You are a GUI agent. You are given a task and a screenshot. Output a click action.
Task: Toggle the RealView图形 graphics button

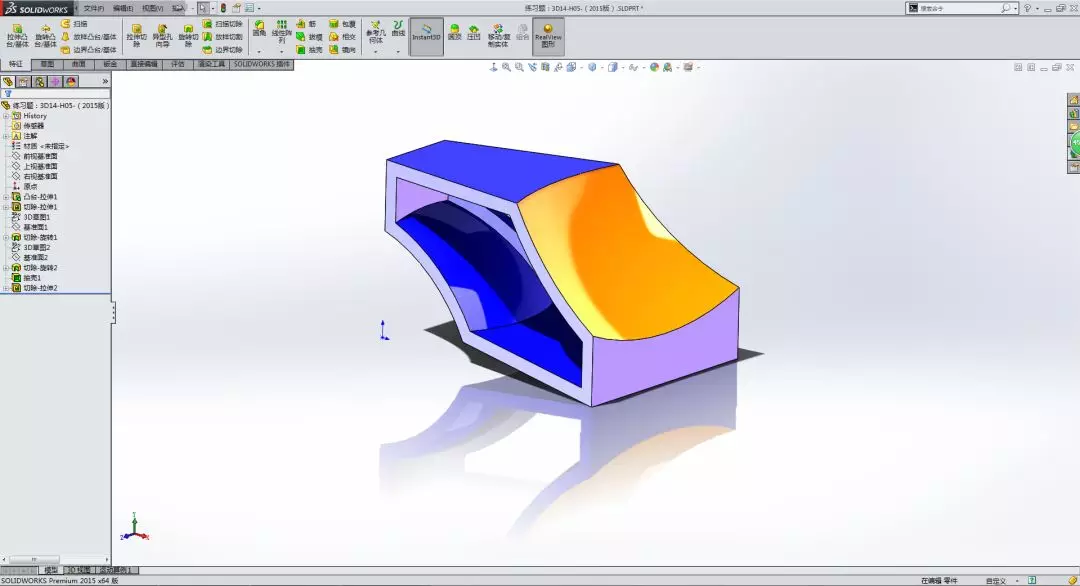click(x=548, y=36)
